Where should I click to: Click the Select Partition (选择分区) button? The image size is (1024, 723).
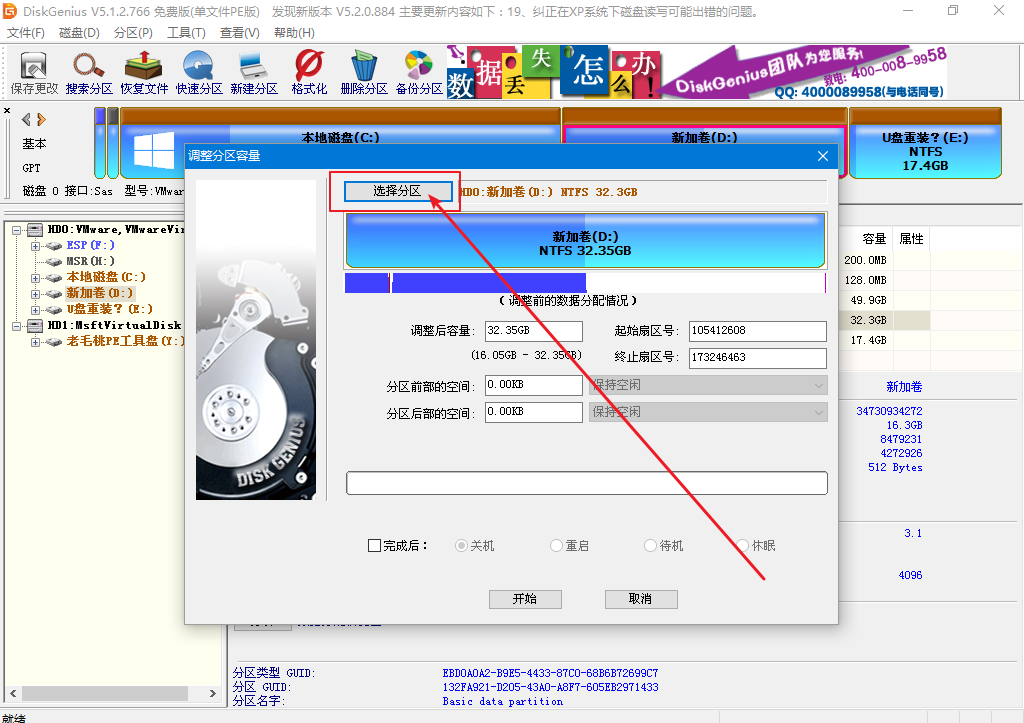click(398, 191)
